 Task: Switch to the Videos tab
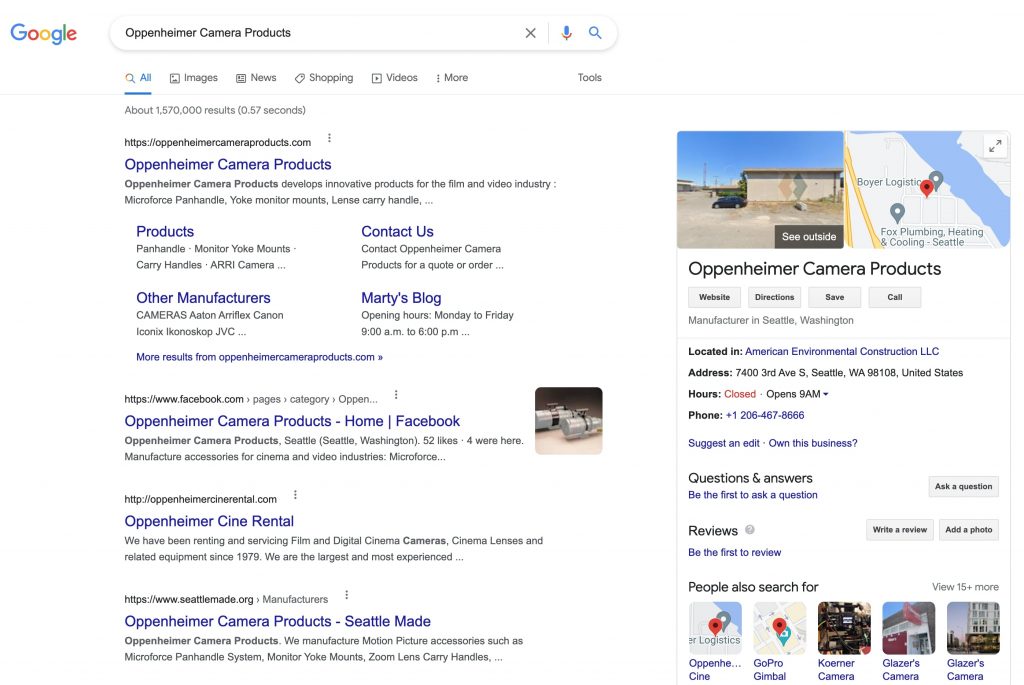[394, 78]
